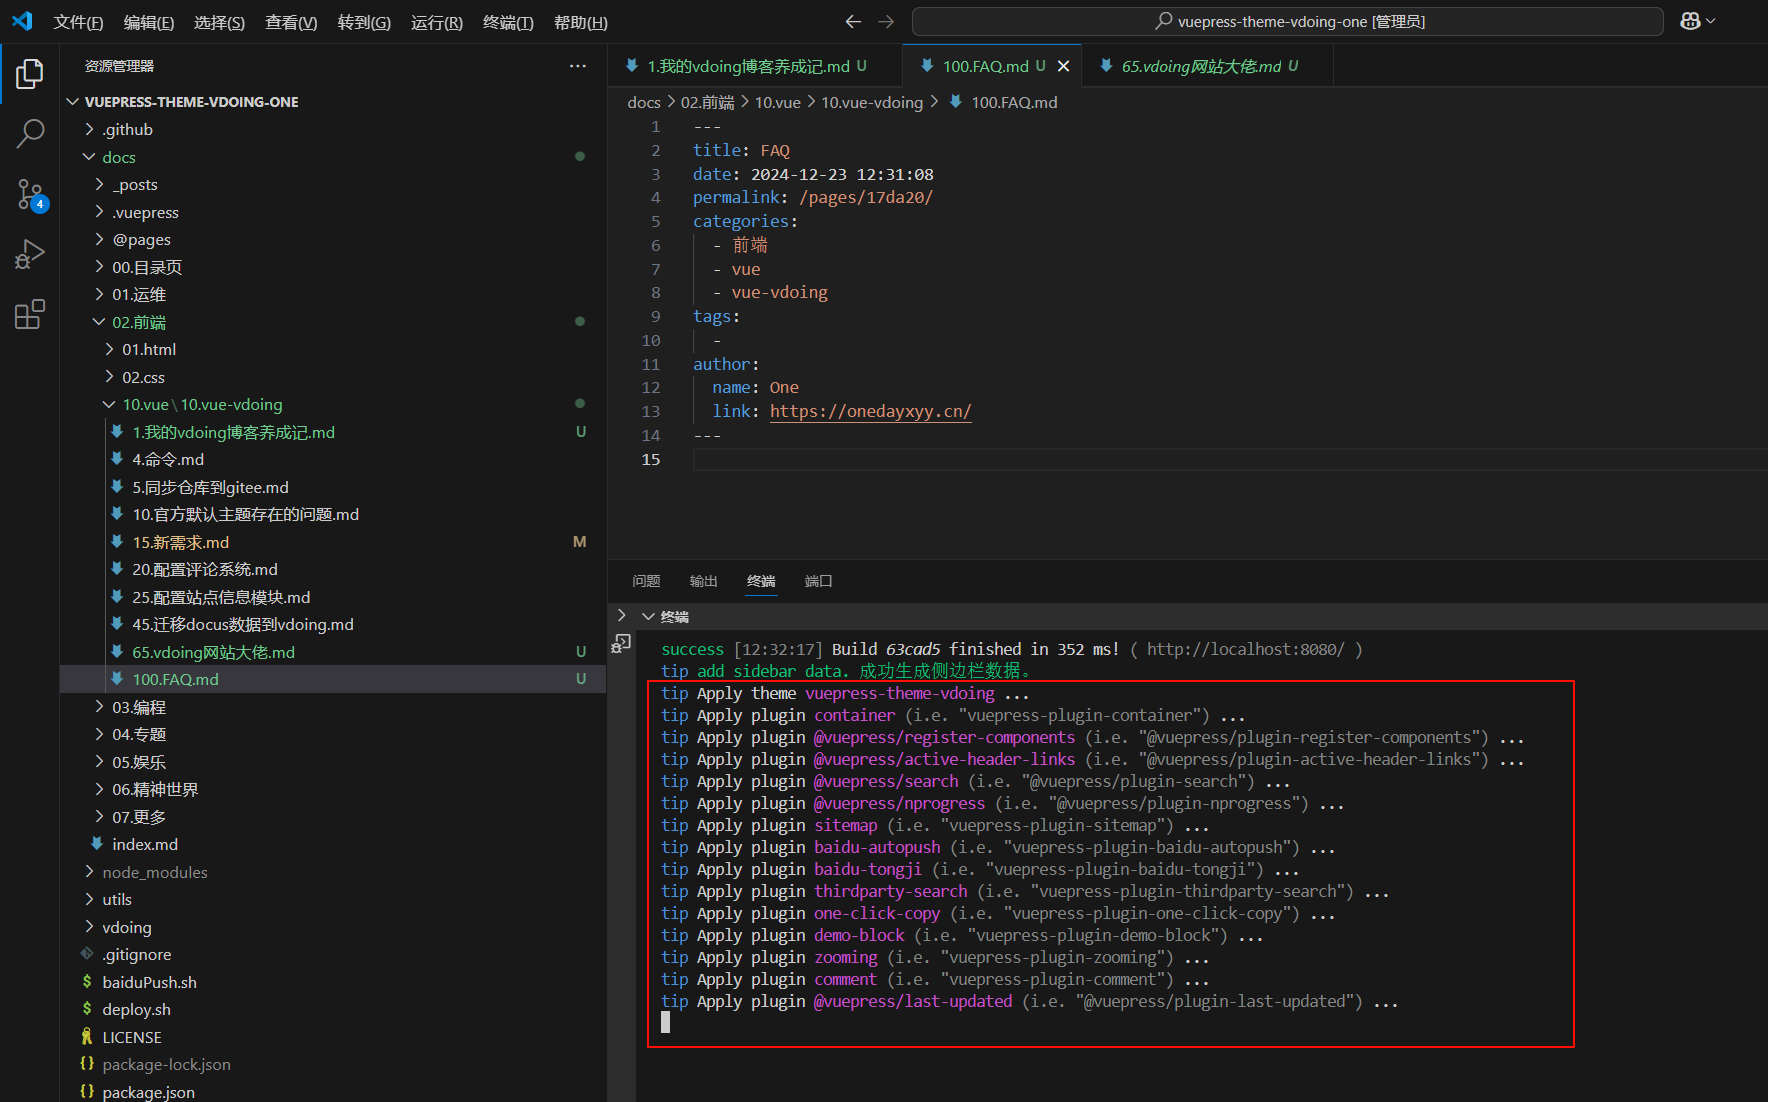
Task: Click the baiduPush.sh shell icon
Action: coord(87,982)
